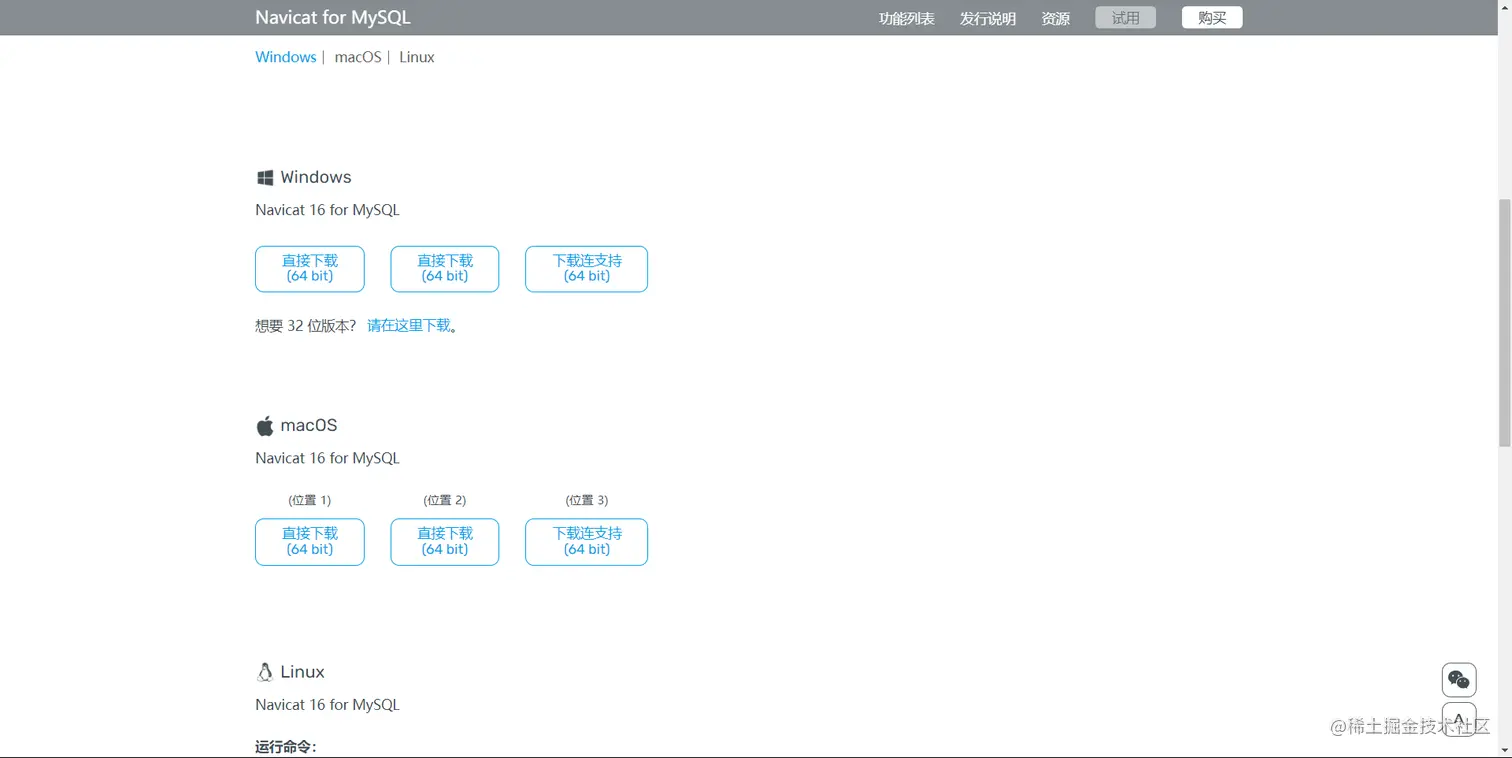Click the back-to-top arrow button

[1459, 720]
